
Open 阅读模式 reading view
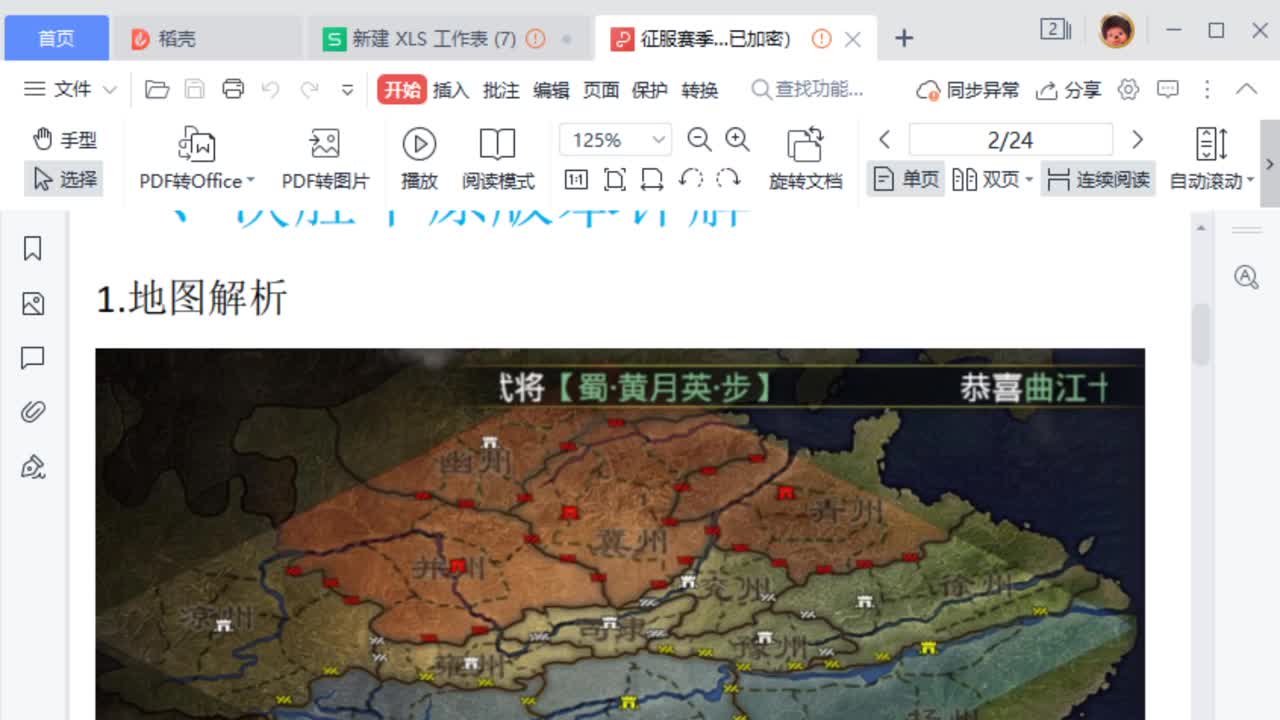(498, 158)
